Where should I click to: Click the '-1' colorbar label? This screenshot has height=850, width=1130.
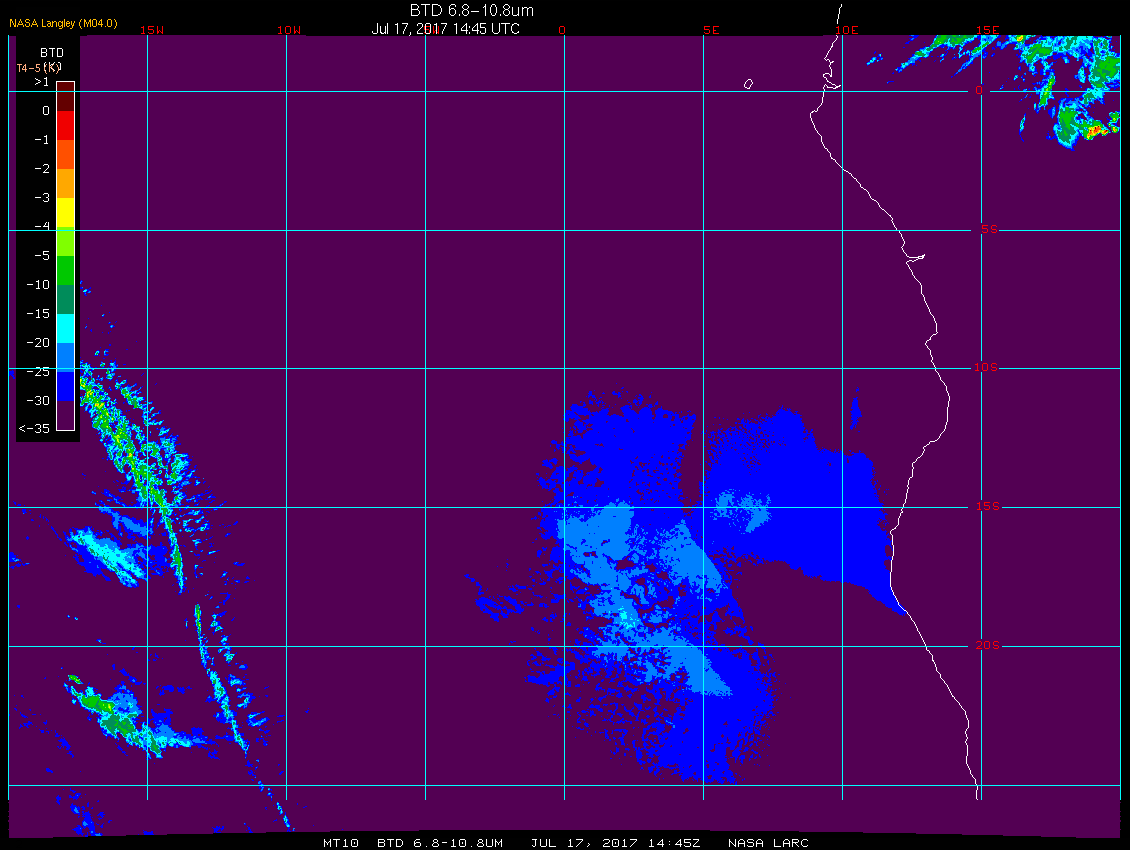(42, 140)
